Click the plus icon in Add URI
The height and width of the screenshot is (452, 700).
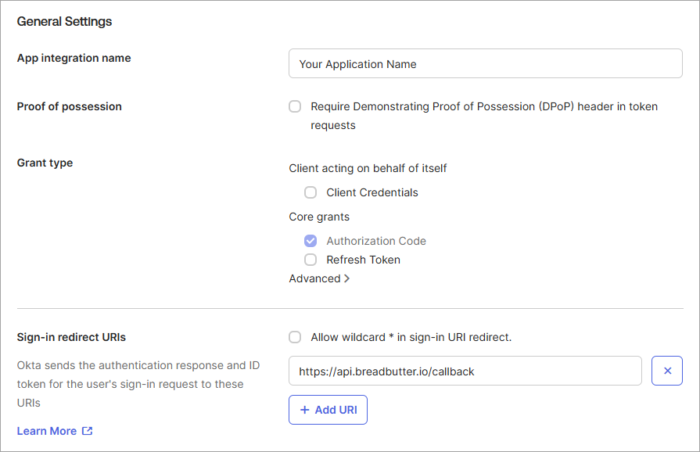pyautogui.click(x=305, y=410)
